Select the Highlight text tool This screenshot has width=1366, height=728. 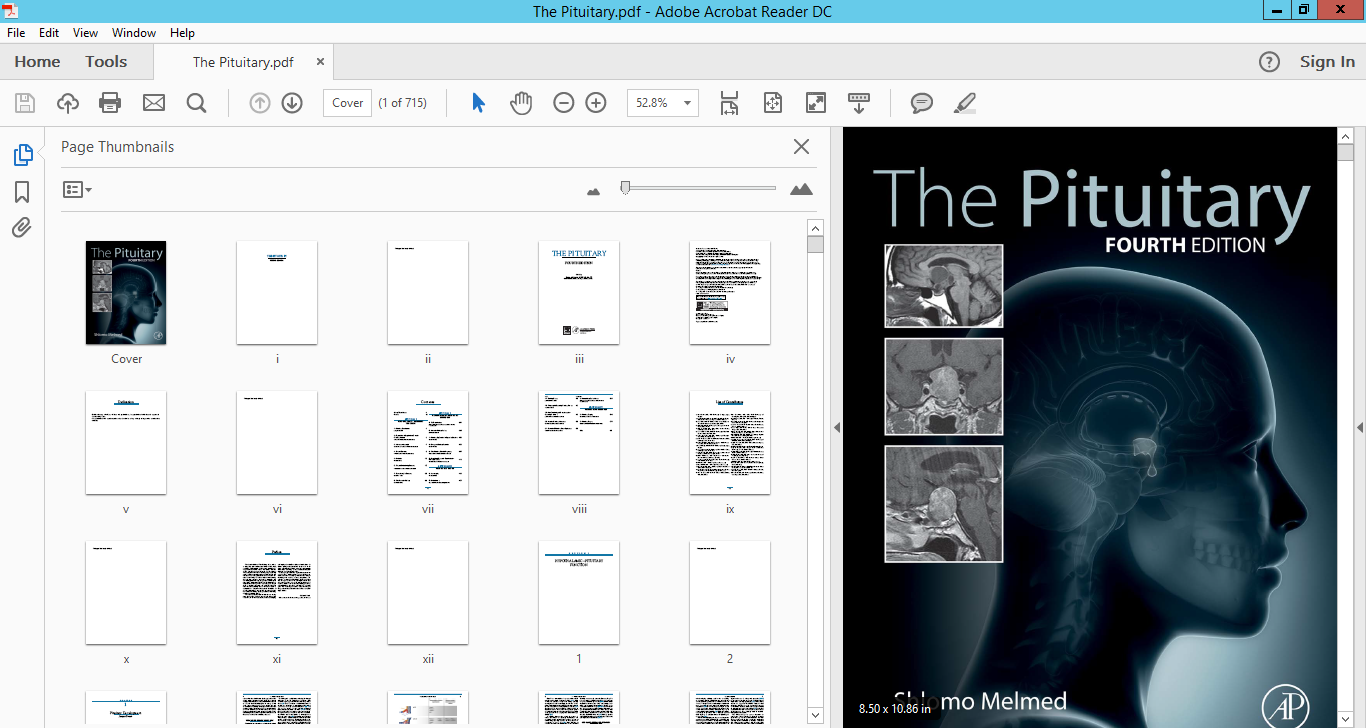pos(965,103)
